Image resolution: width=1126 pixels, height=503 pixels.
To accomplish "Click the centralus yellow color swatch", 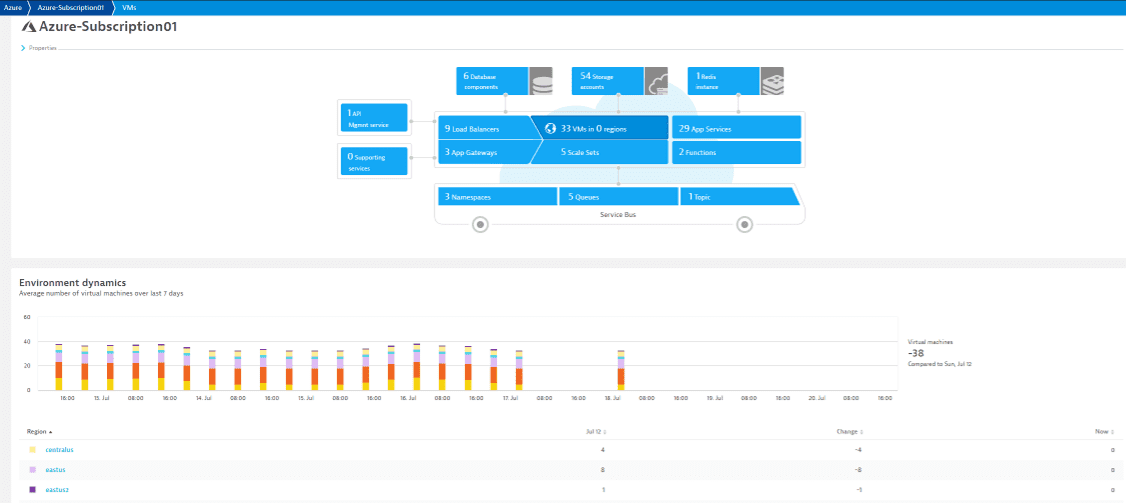I will click(x=32, y=450).
